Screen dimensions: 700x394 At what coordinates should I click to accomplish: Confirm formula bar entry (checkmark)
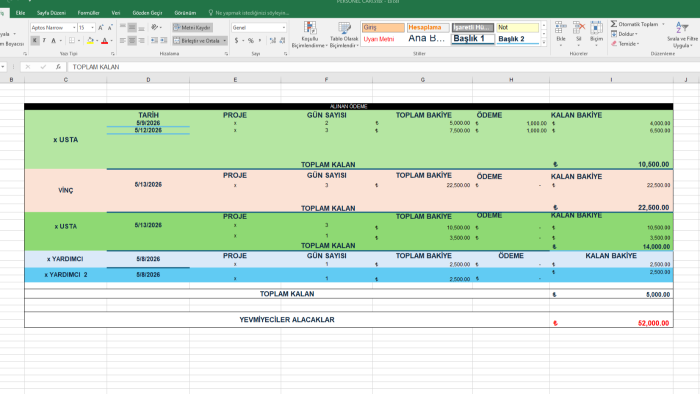pos(43,67)
